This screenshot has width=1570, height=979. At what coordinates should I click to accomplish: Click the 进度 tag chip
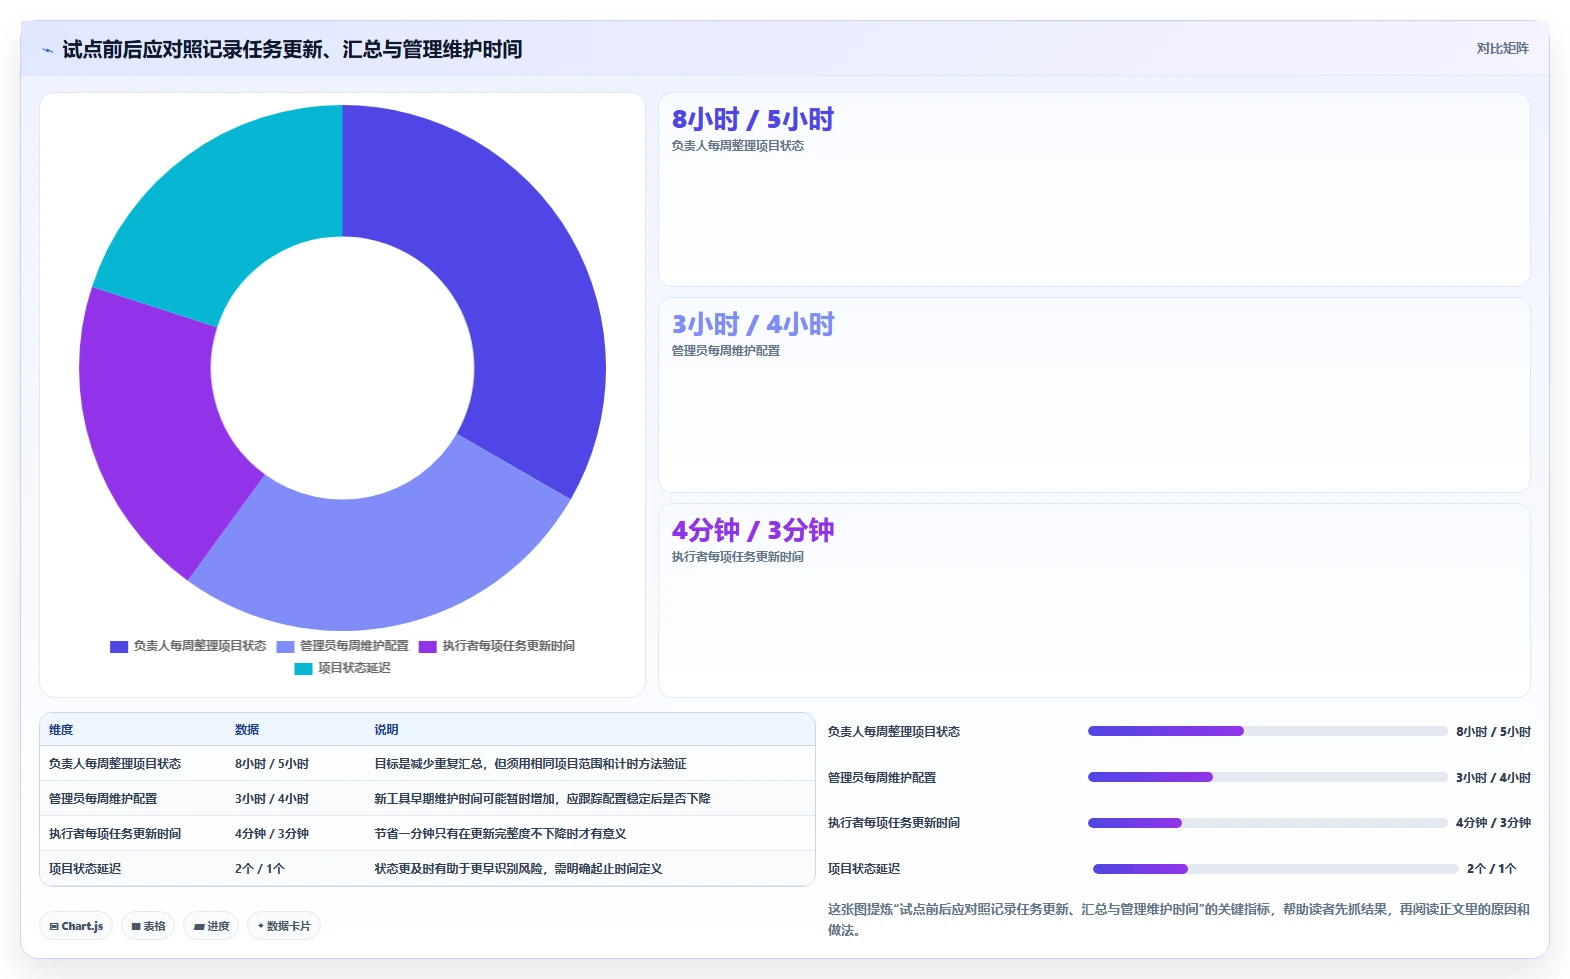click(211, 926)
